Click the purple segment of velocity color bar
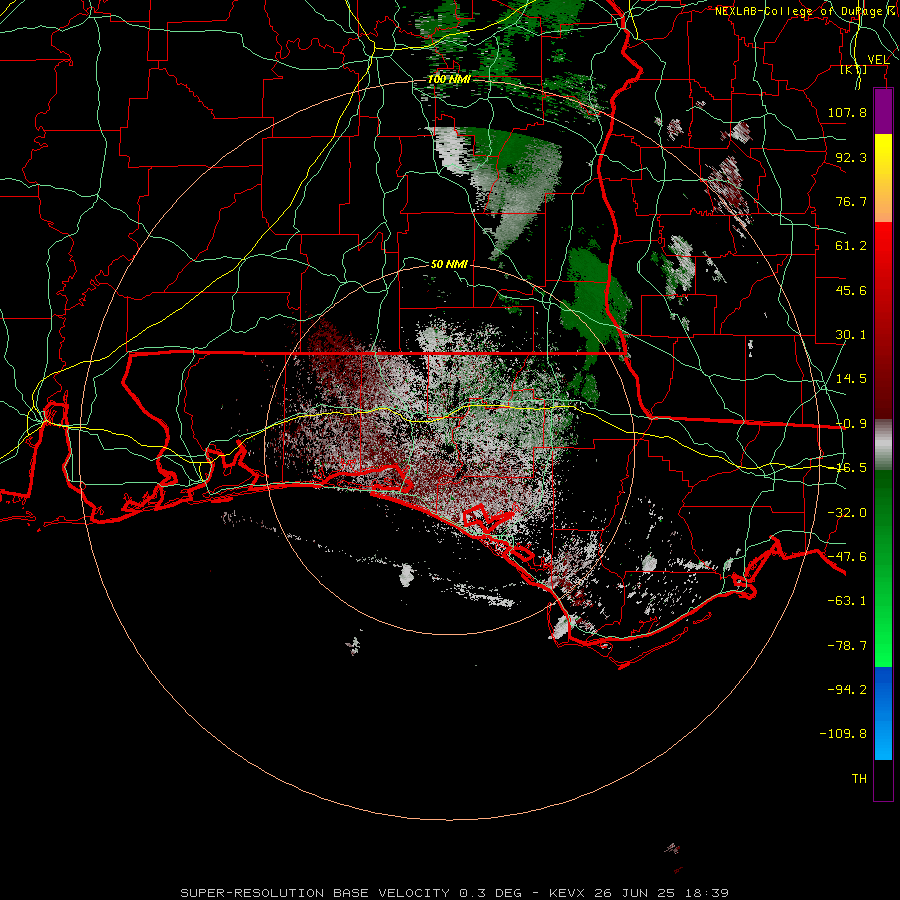Screen dimensions: 900x900 click(x=883, y=111)
